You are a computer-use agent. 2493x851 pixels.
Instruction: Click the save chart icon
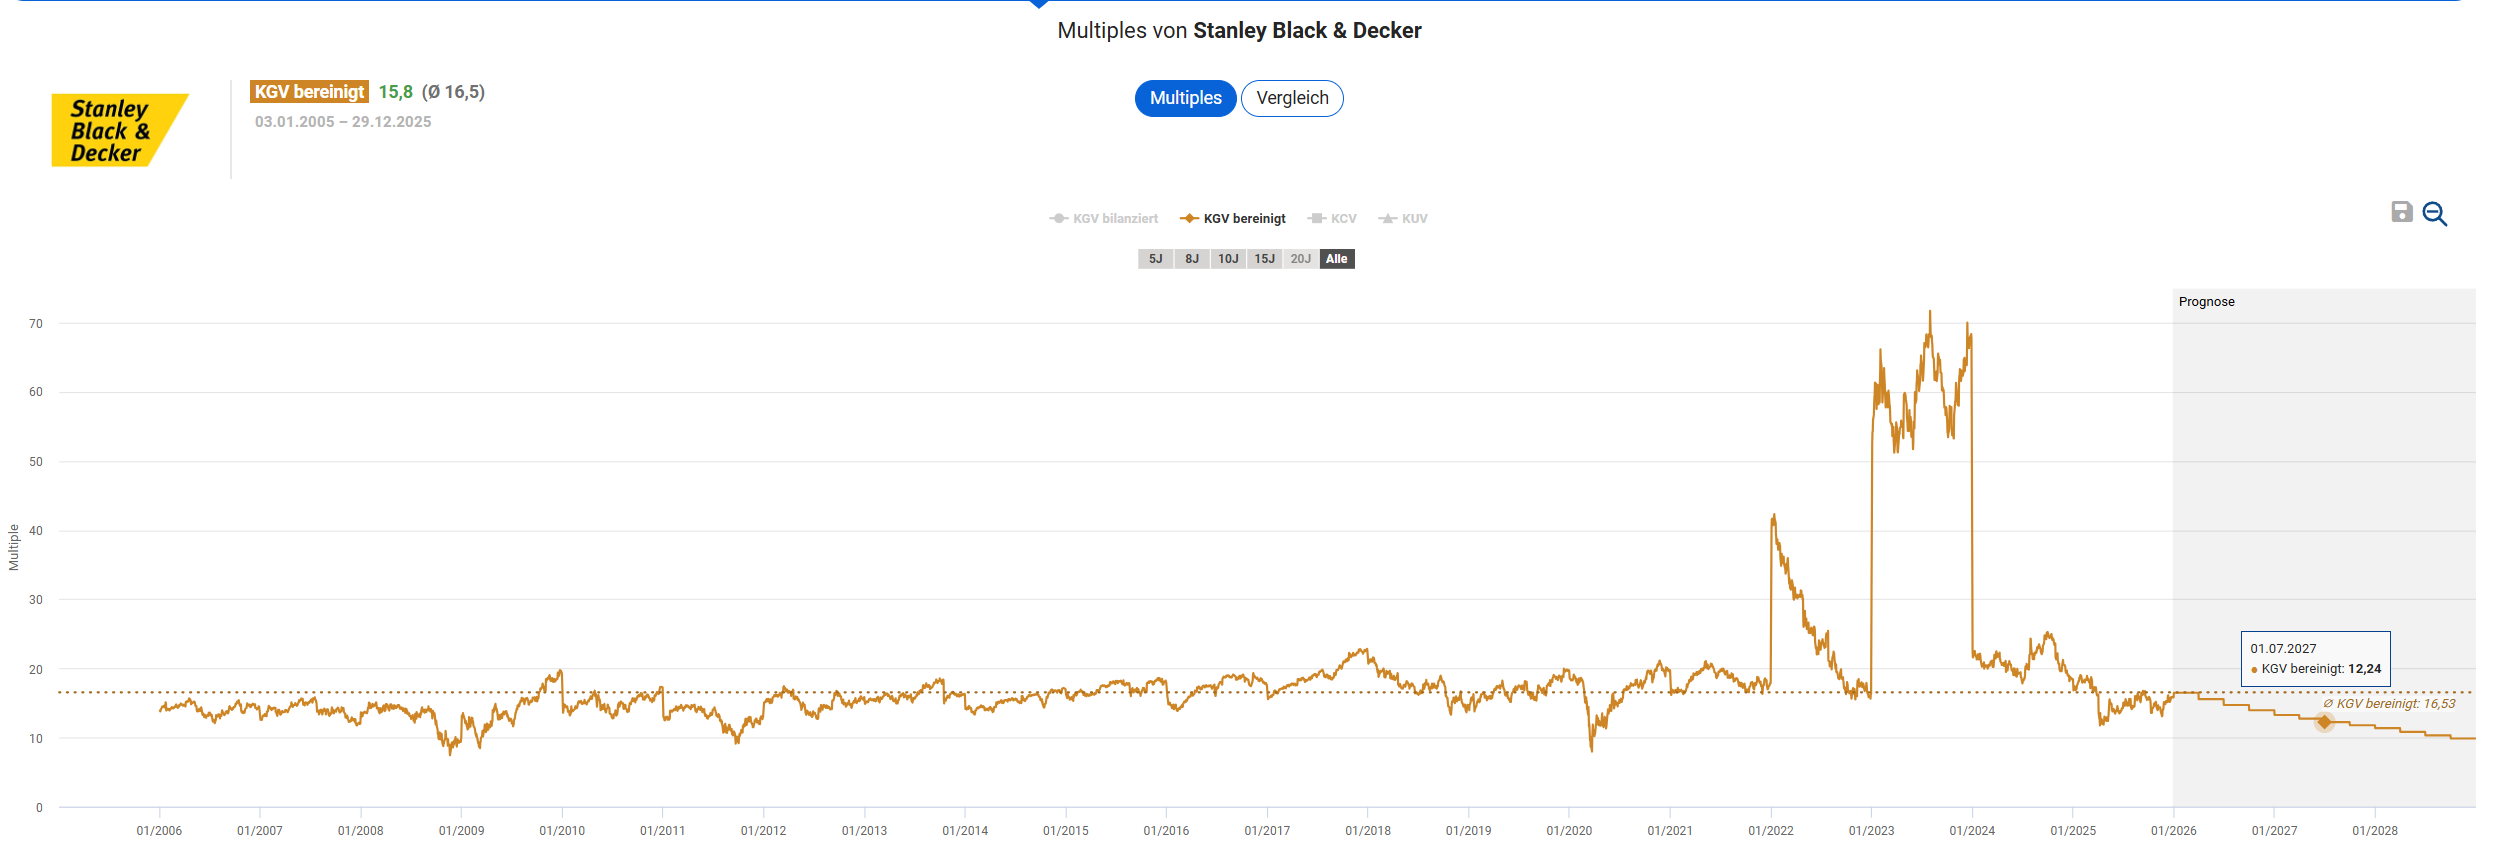(x=2401, y=212)
